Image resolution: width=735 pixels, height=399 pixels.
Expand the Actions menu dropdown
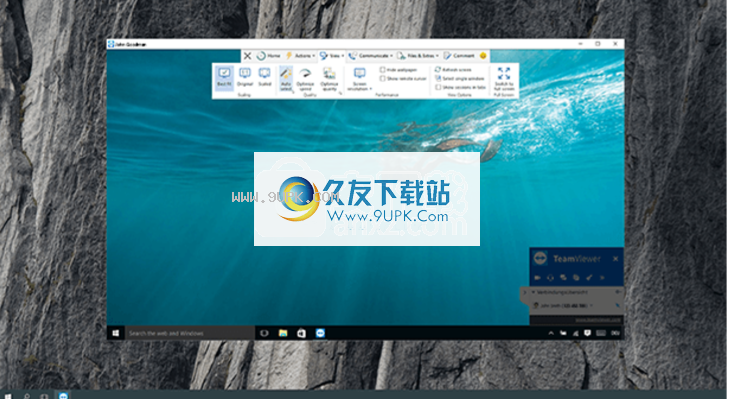300,56
